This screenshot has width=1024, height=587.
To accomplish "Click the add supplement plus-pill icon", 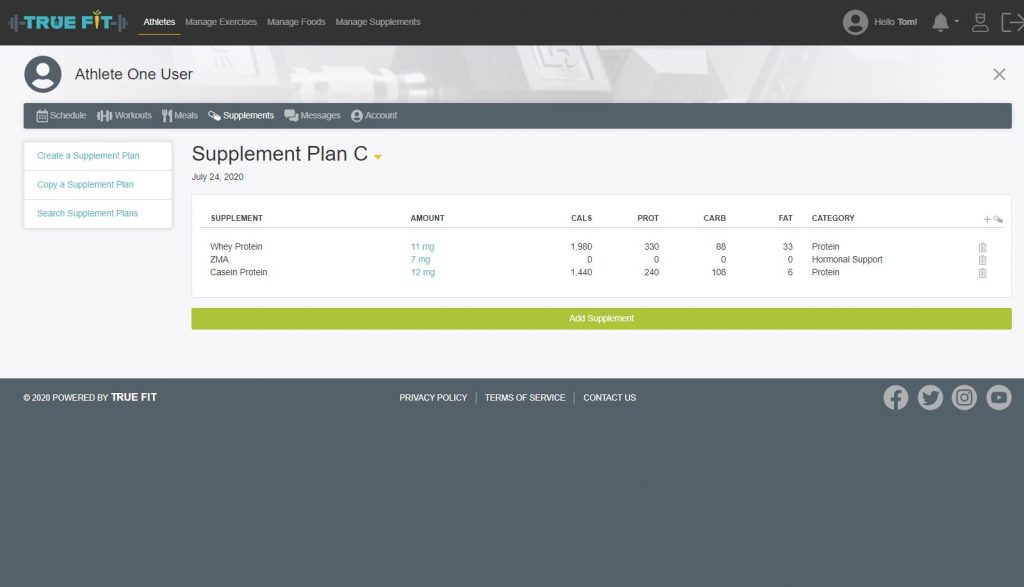I will click(992, 219).
